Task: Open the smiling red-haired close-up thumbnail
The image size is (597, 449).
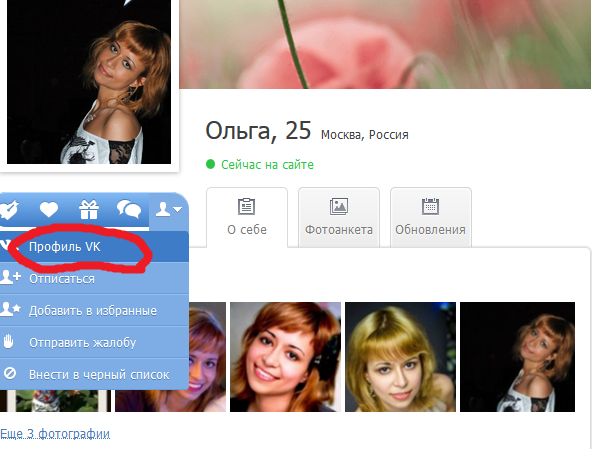Action: [285, 357]
